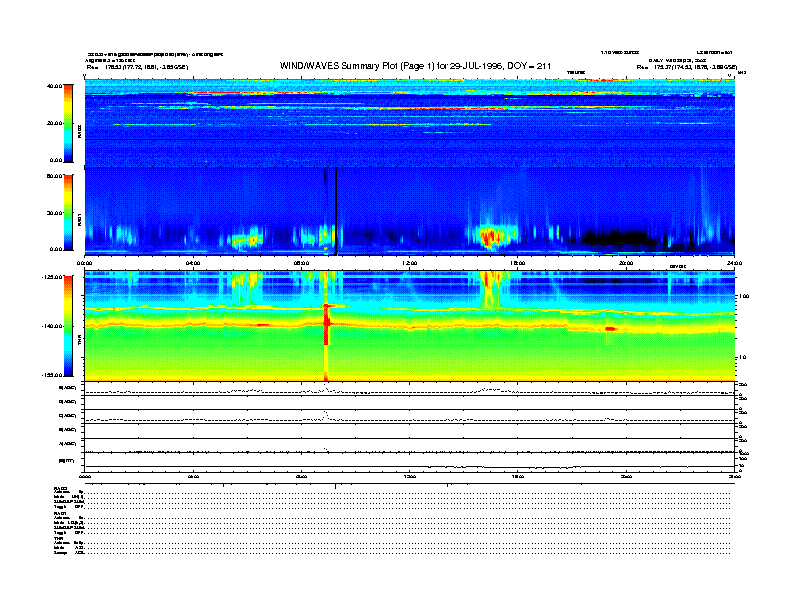The image size is (792, 612).
Task: Click the 12:00 tick label below RAD1 spectrogram
Action: click(x=410, y=263)
